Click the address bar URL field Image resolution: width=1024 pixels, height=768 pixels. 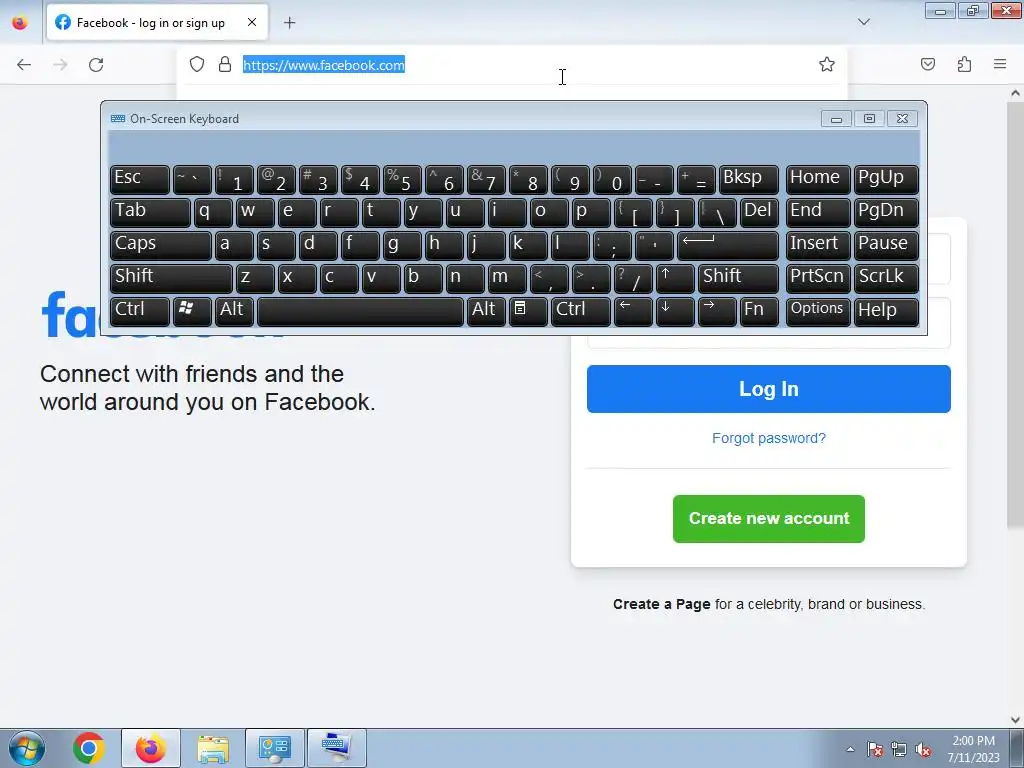coord(513,65)
